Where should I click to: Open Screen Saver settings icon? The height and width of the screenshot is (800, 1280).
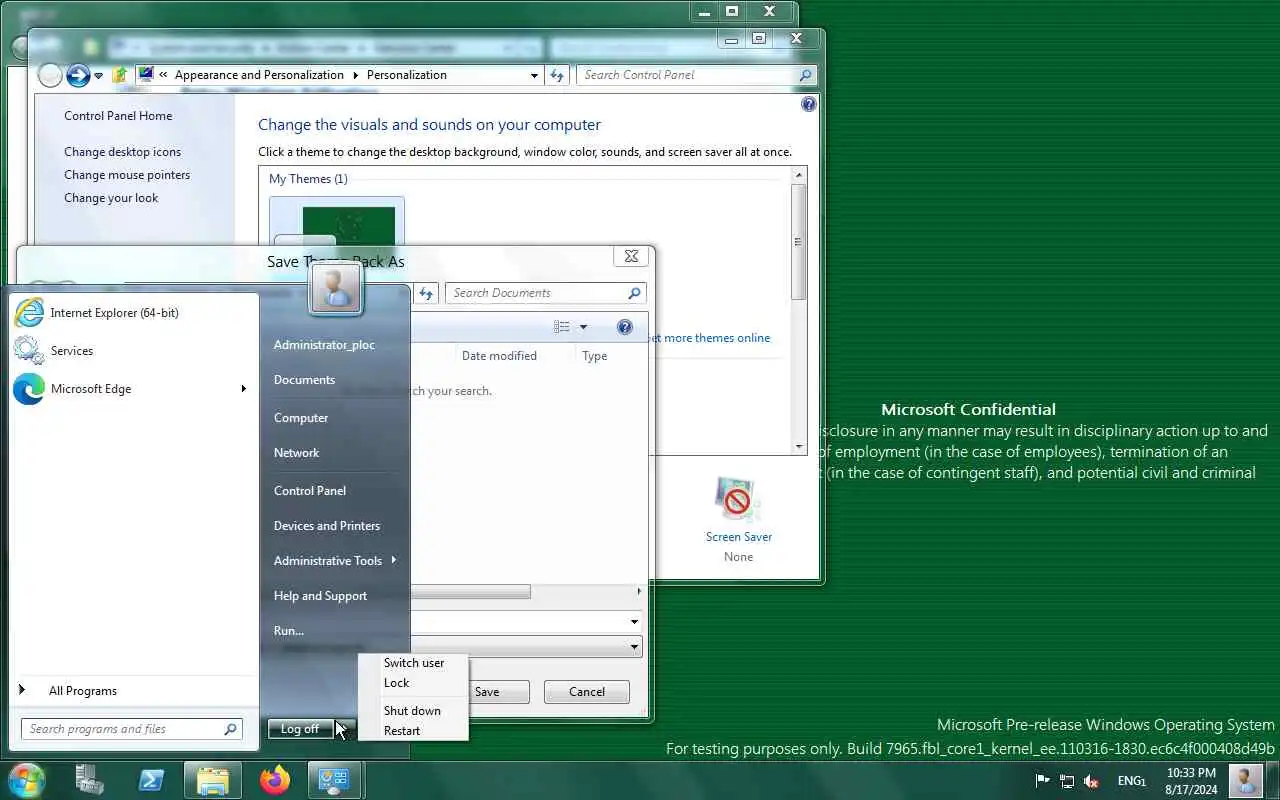pyautogui.click(x=738, y=499)
